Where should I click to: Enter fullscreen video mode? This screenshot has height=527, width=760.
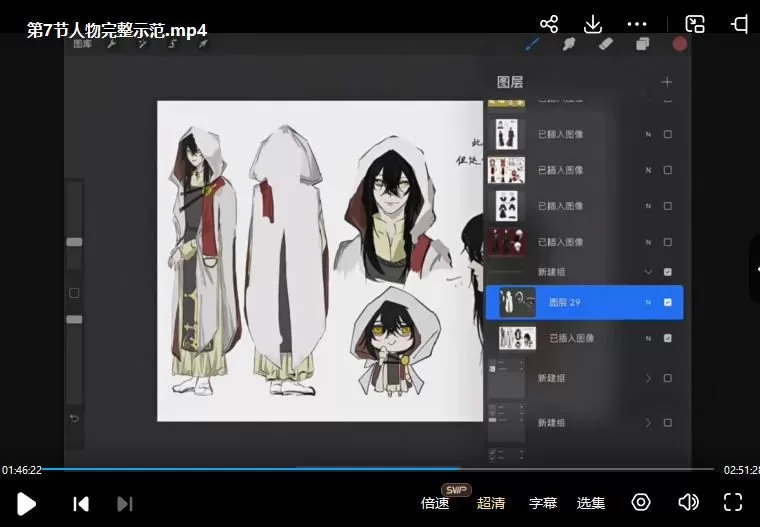(733, 502)
